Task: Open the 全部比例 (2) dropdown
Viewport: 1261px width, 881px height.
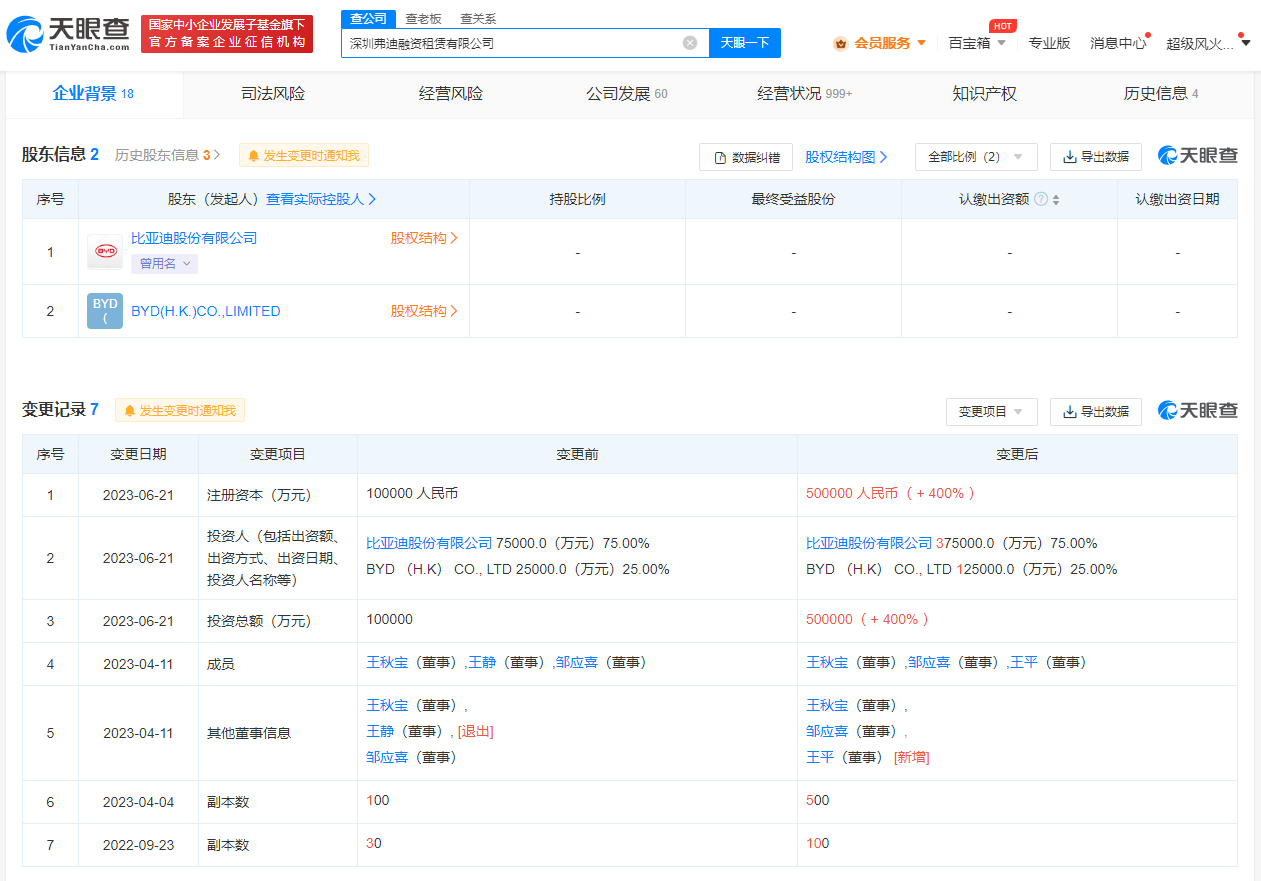Action: 975,157
